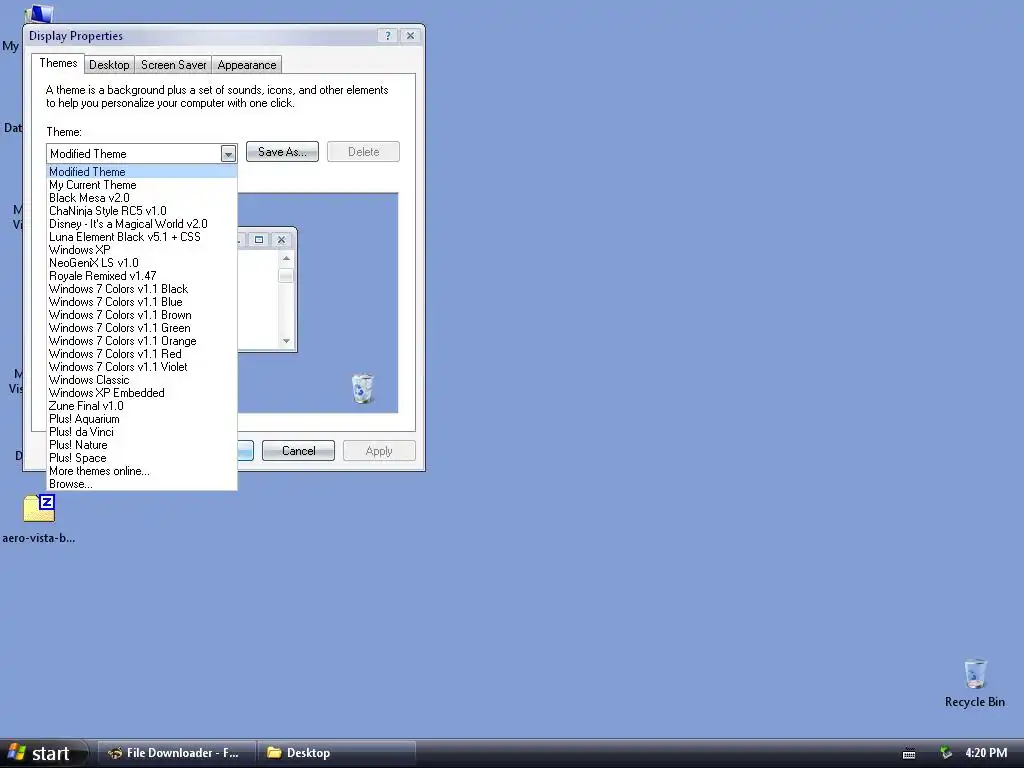Click the Save As... button
Image resolution: width=1024 pixels, height=768 pixels.
(282, 152)
